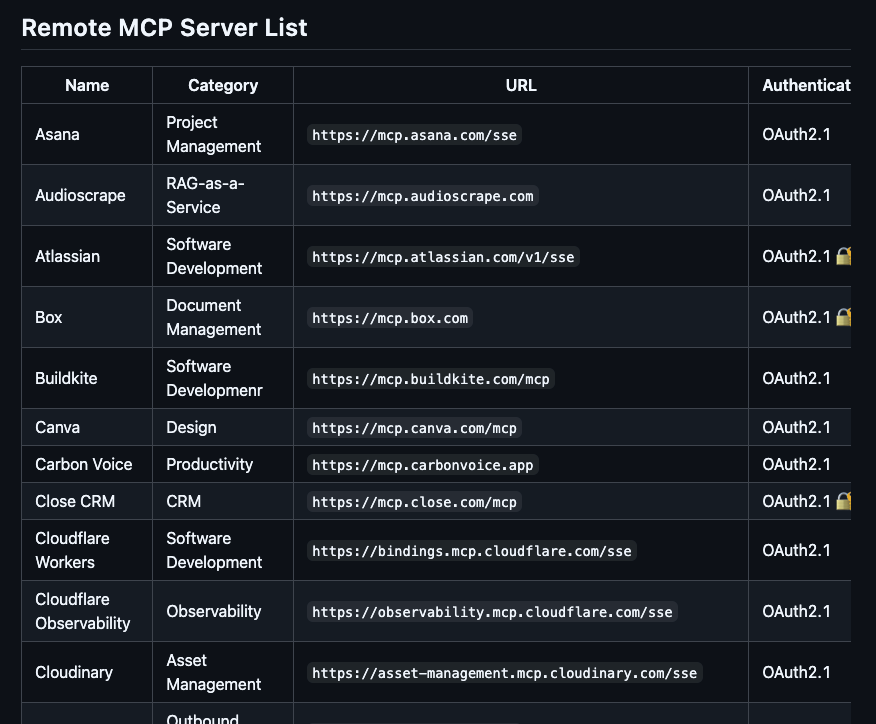
Task: Click the Category column header
Action: click(223, 85)
